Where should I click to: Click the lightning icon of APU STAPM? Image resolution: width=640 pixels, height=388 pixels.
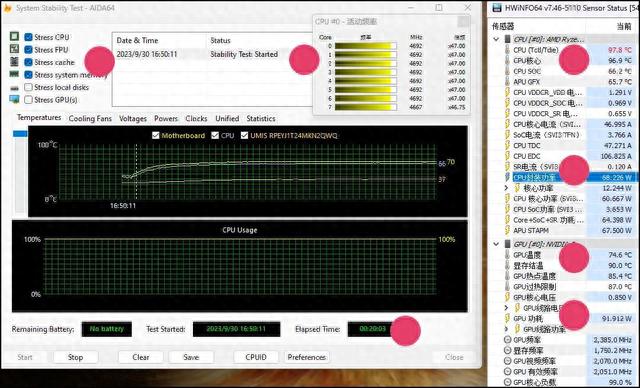click(x=507, y=230)
